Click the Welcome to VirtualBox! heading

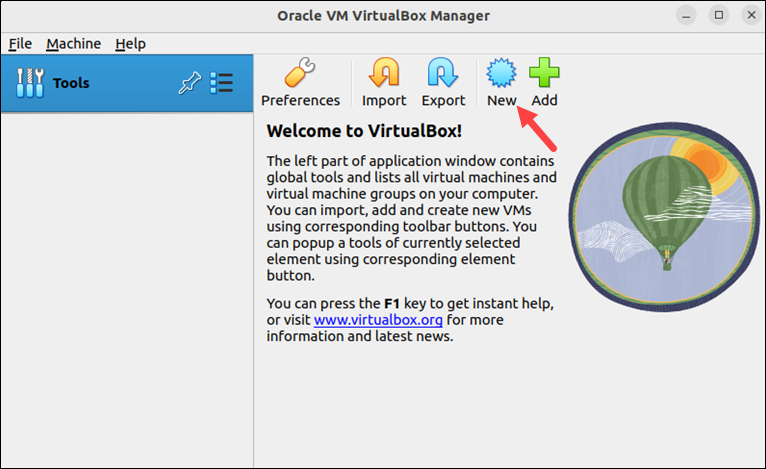click(364, 131)
